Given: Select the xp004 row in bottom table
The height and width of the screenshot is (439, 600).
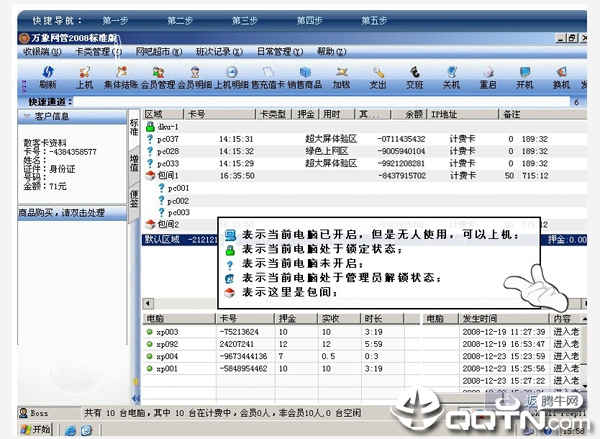Looking at the screenshot, I should click(281, 356).
